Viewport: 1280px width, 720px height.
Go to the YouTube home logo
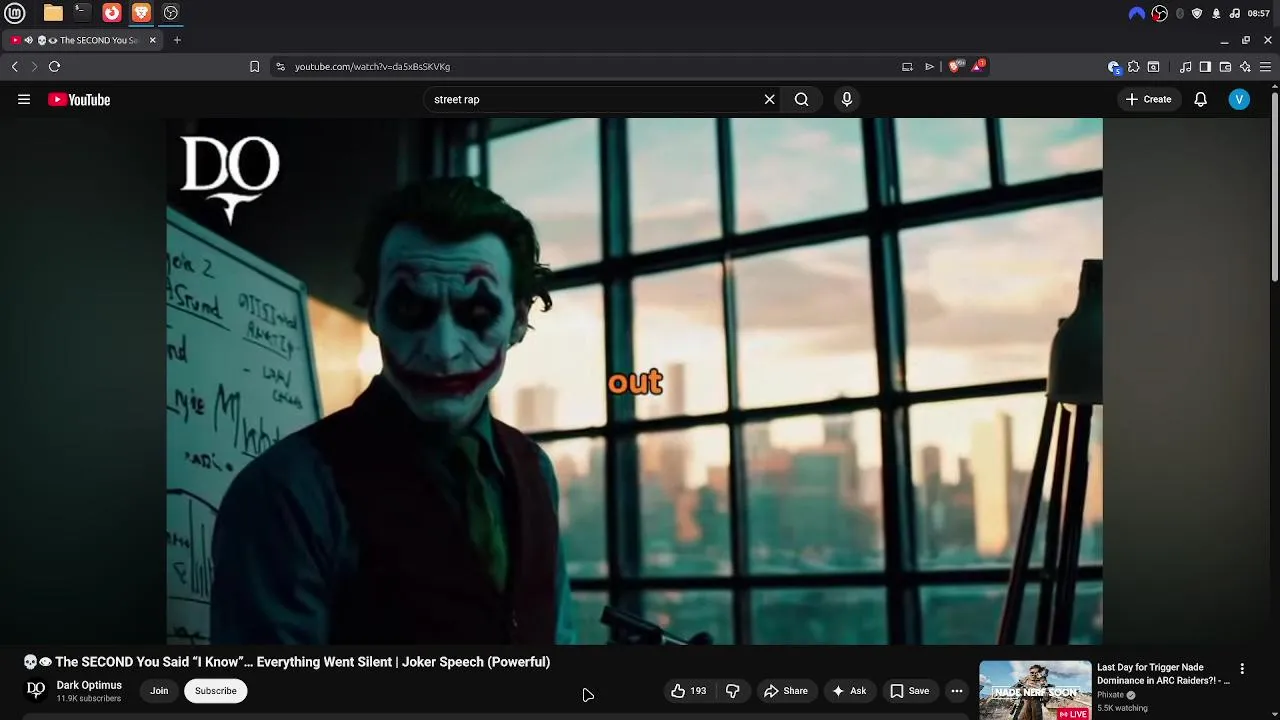[79, 99]
